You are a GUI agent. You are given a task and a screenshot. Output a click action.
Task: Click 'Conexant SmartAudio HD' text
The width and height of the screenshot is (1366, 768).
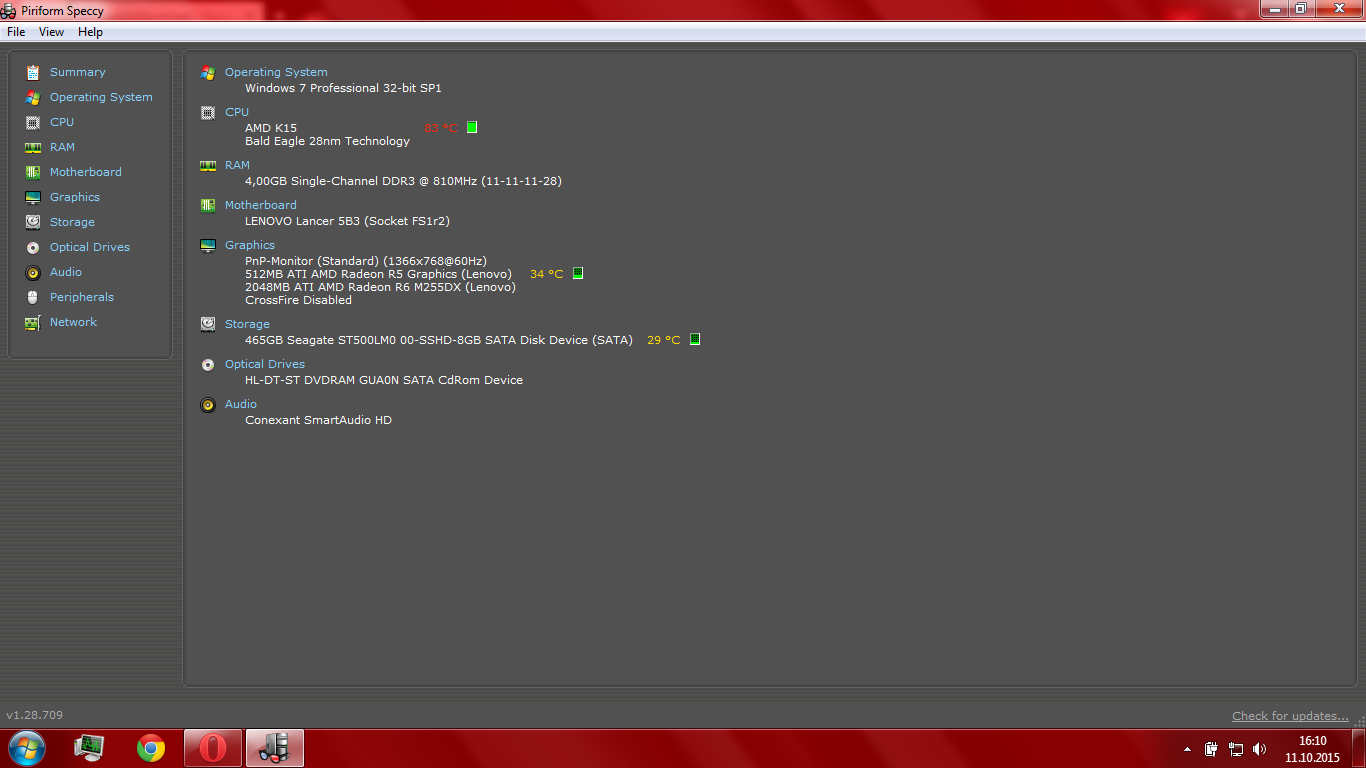point(318,420)
